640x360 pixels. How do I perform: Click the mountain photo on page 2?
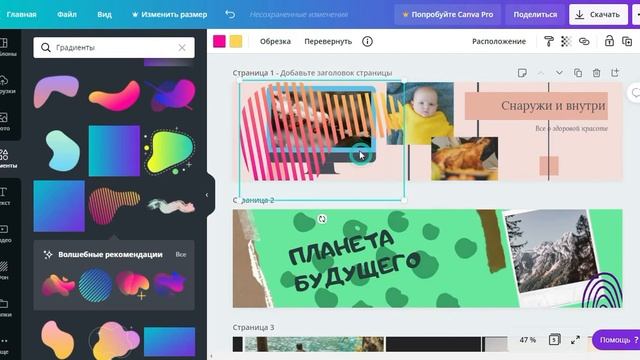click(x=552, y=252)
